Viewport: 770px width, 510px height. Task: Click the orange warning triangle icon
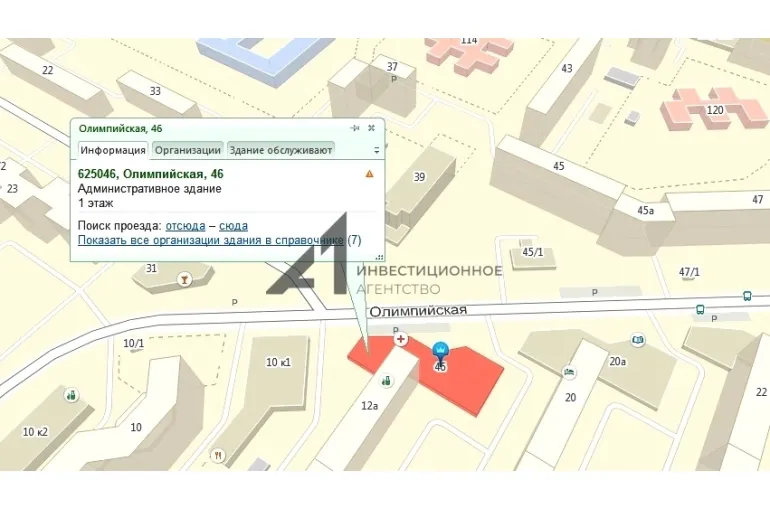369,174
